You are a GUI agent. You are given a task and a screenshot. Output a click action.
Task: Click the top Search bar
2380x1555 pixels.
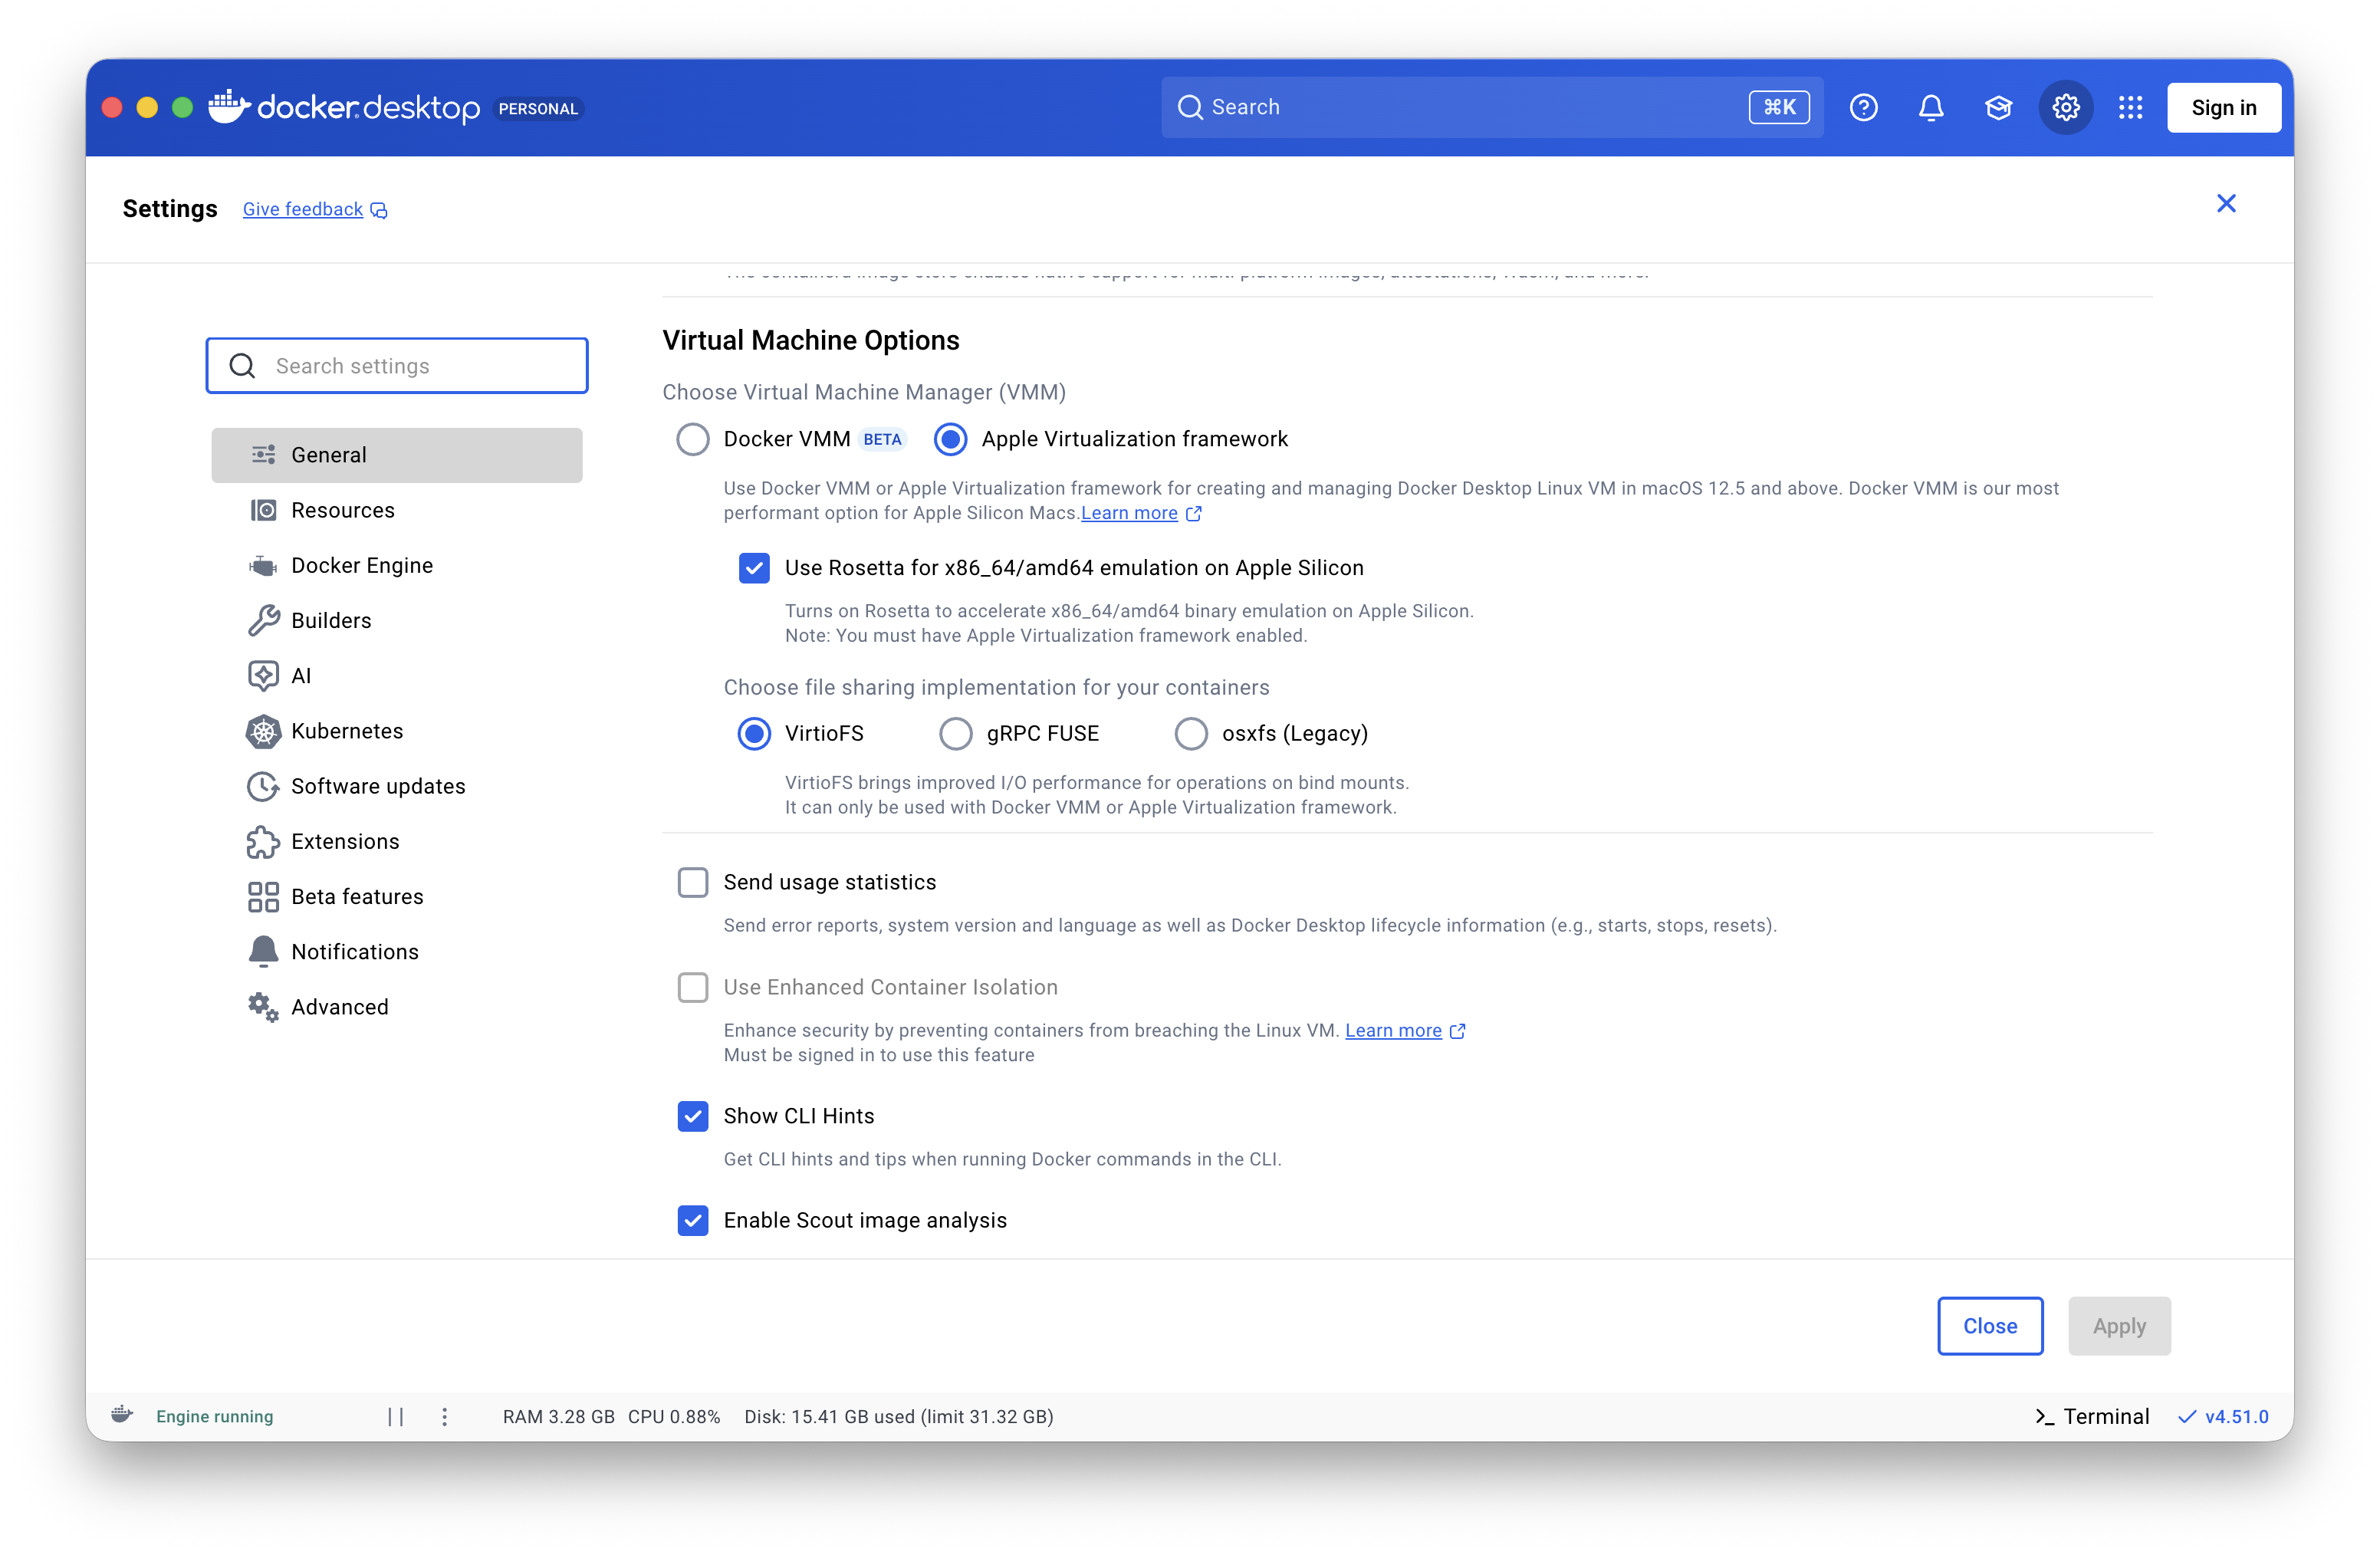point(1492,107)
